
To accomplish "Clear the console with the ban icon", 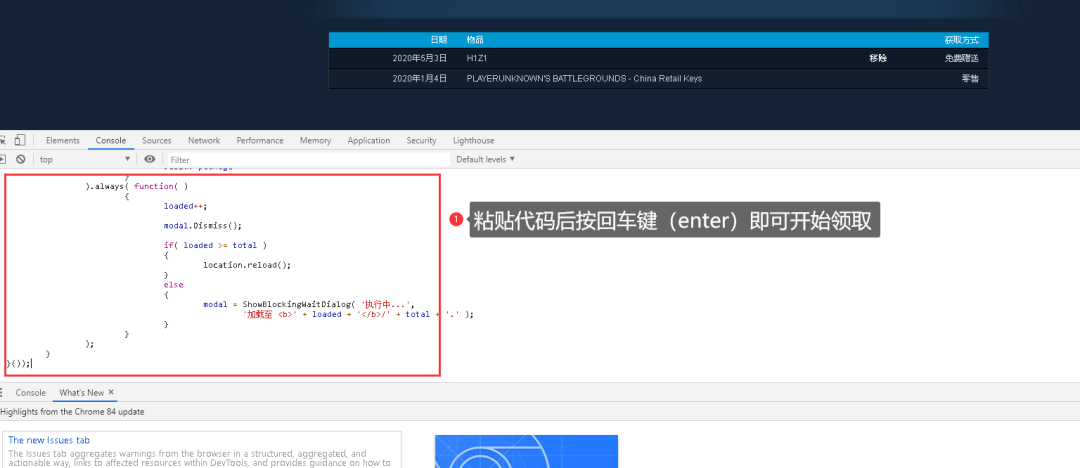I will (x=20, y=159).
